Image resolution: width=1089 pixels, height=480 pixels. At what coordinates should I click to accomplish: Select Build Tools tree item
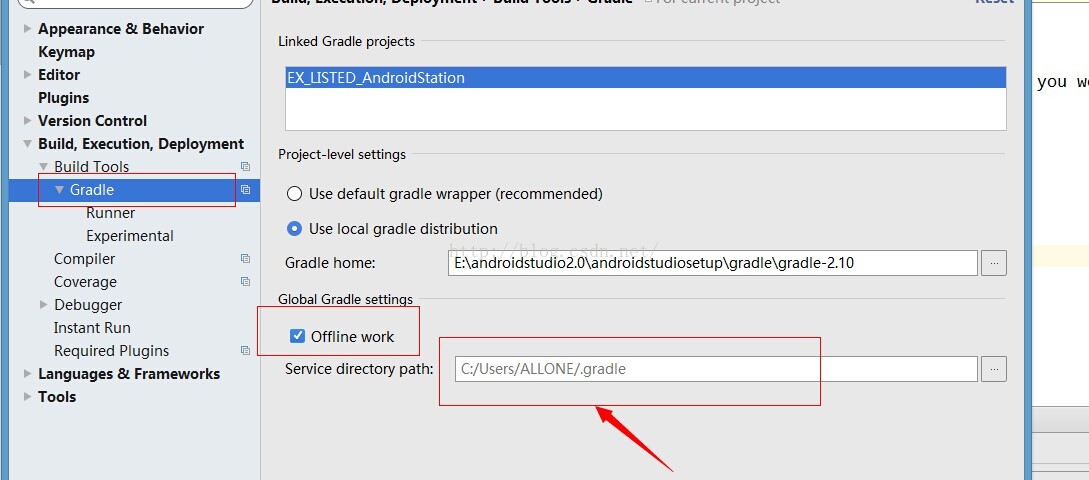click(x=92, y=167)
